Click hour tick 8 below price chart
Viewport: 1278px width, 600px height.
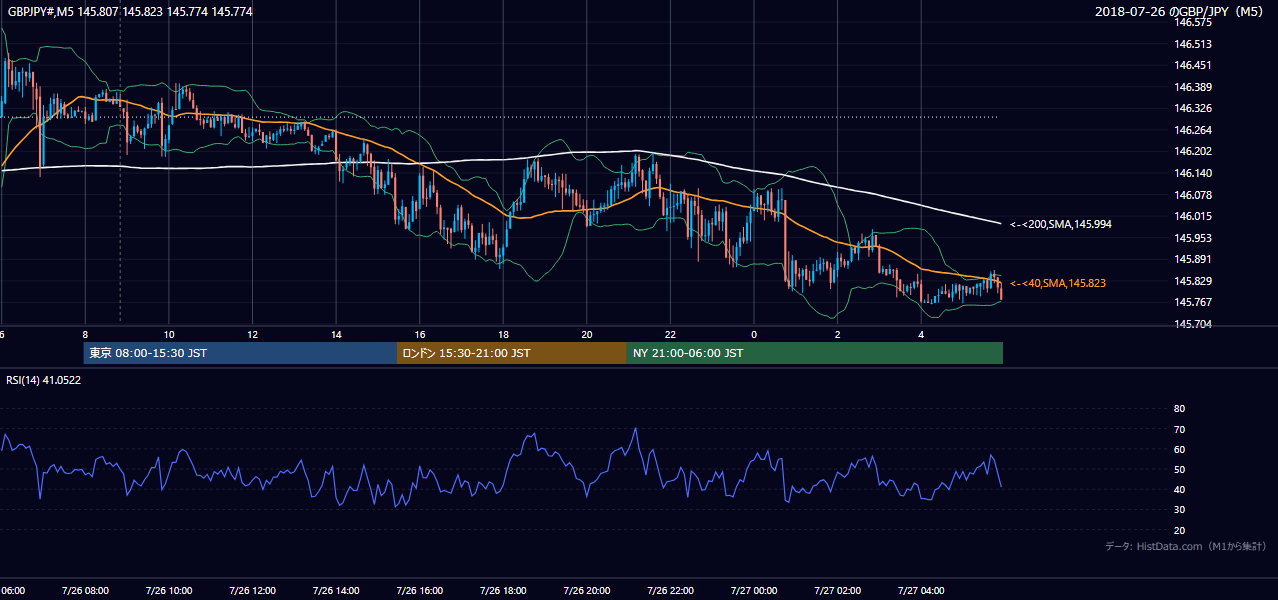tap(85, 334)
